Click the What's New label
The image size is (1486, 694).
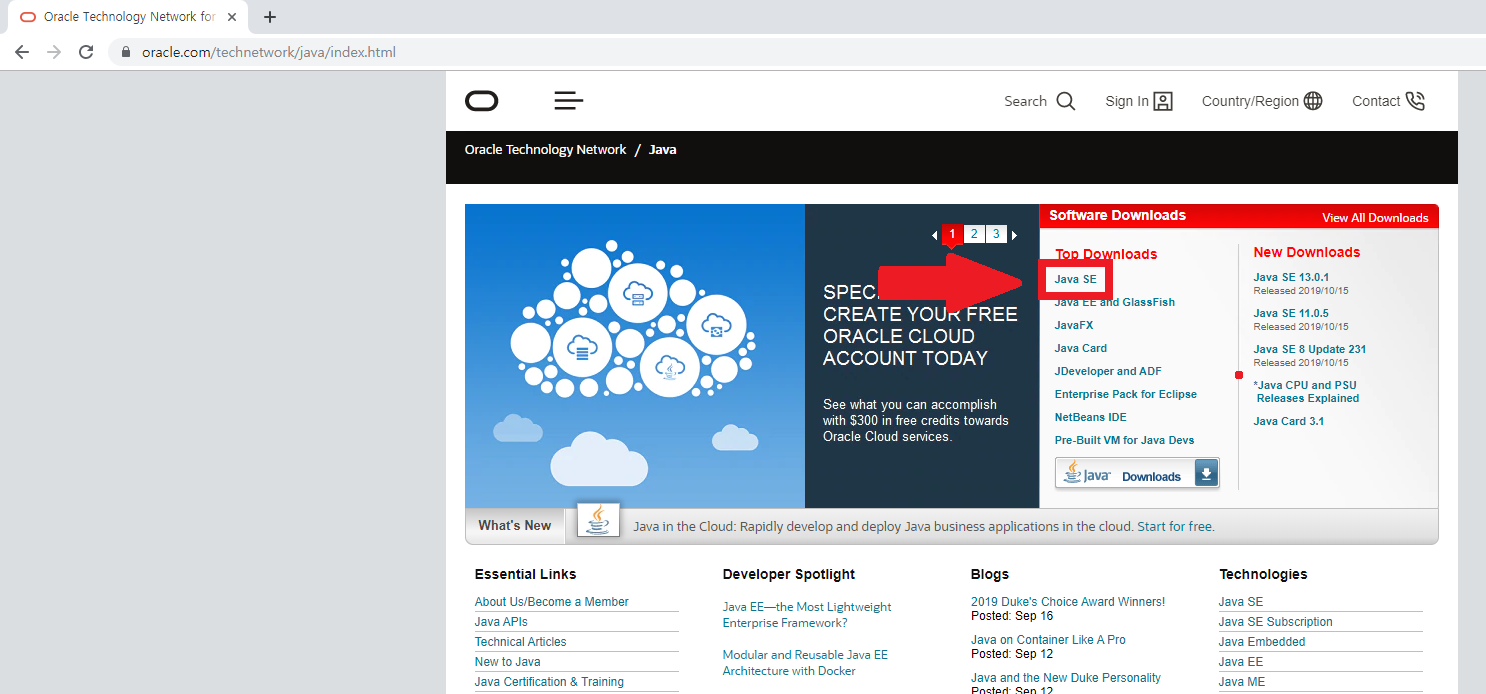(x=515, y=525)
